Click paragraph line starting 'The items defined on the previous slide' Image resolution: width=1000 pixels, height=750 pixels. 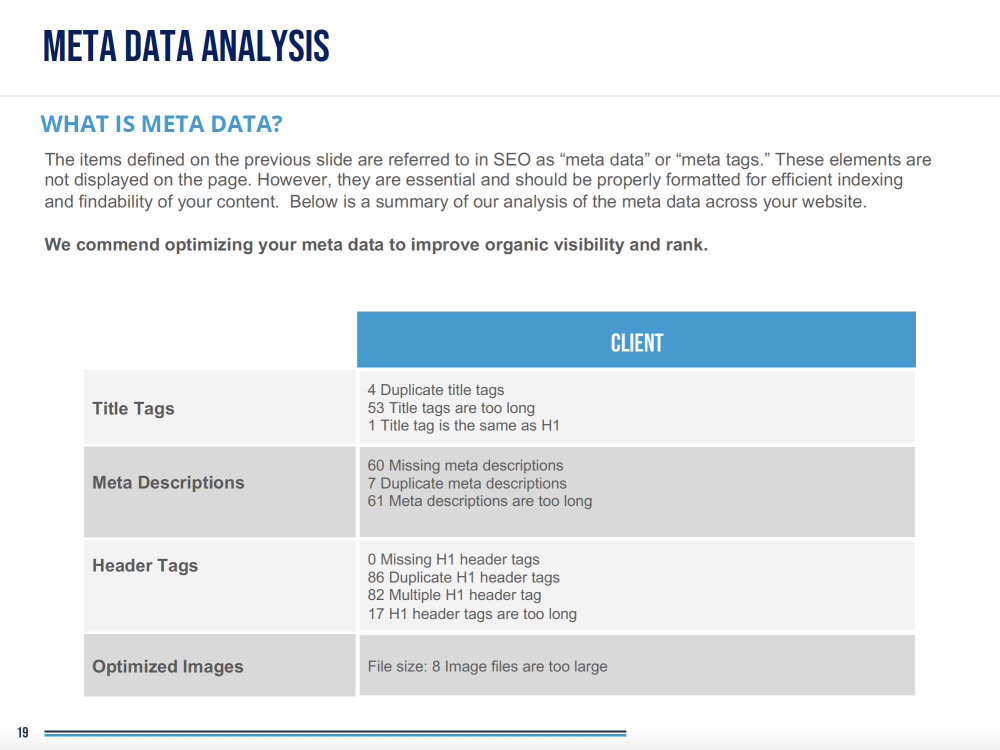point(488,159)
